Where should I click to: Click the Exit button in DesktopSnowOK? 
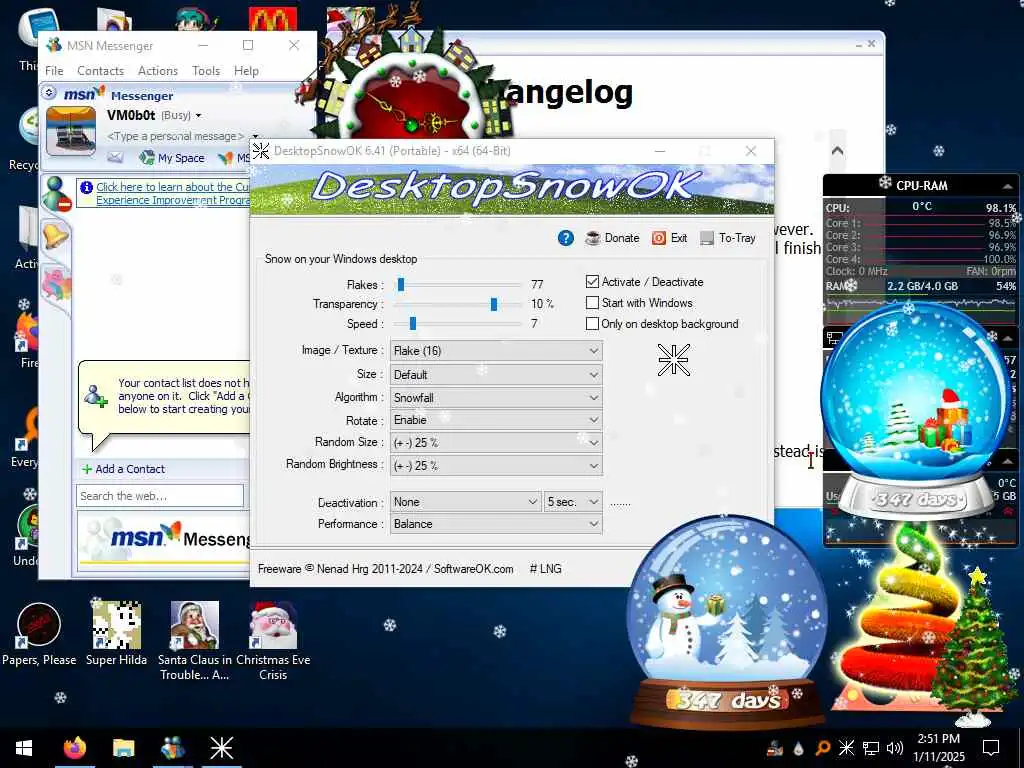coord(670,238)
